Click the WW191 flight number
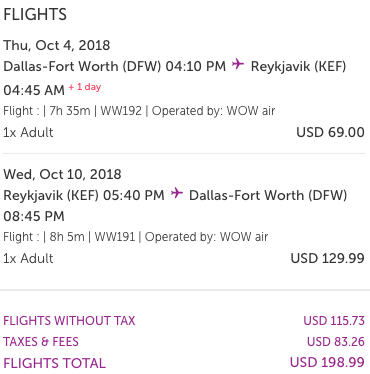The image size is (370, 374). point(115,237)
